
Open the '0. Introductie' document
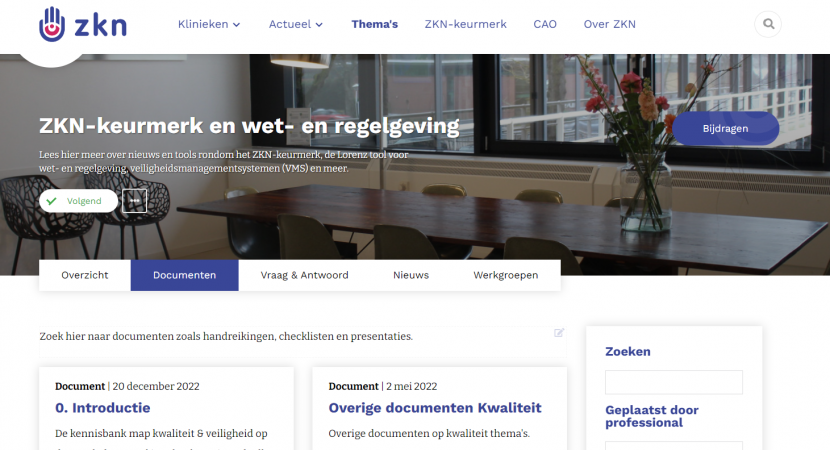point(103,408)
